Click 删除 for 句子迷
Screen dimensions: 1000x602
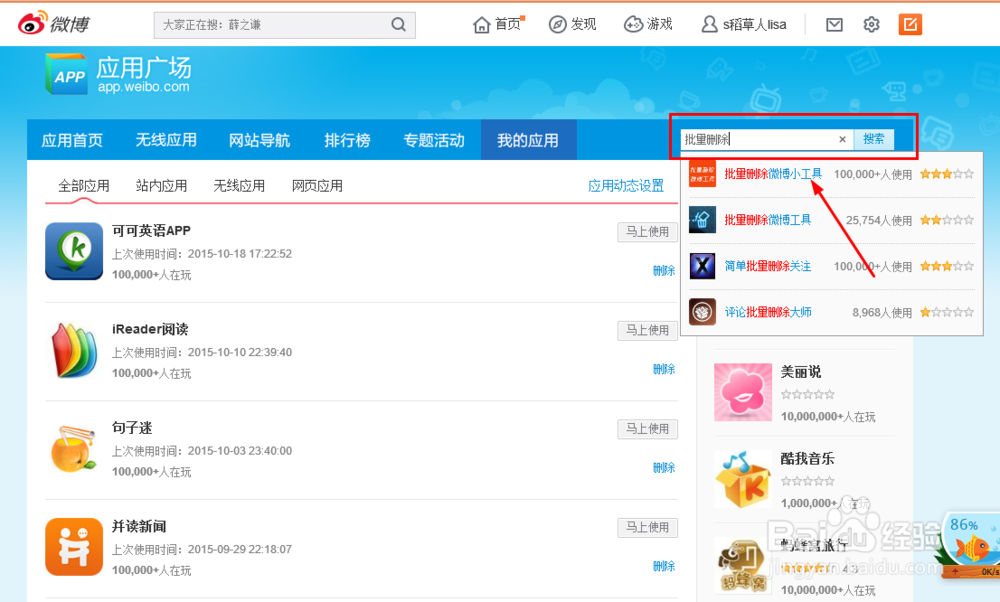tap(664, 467)
